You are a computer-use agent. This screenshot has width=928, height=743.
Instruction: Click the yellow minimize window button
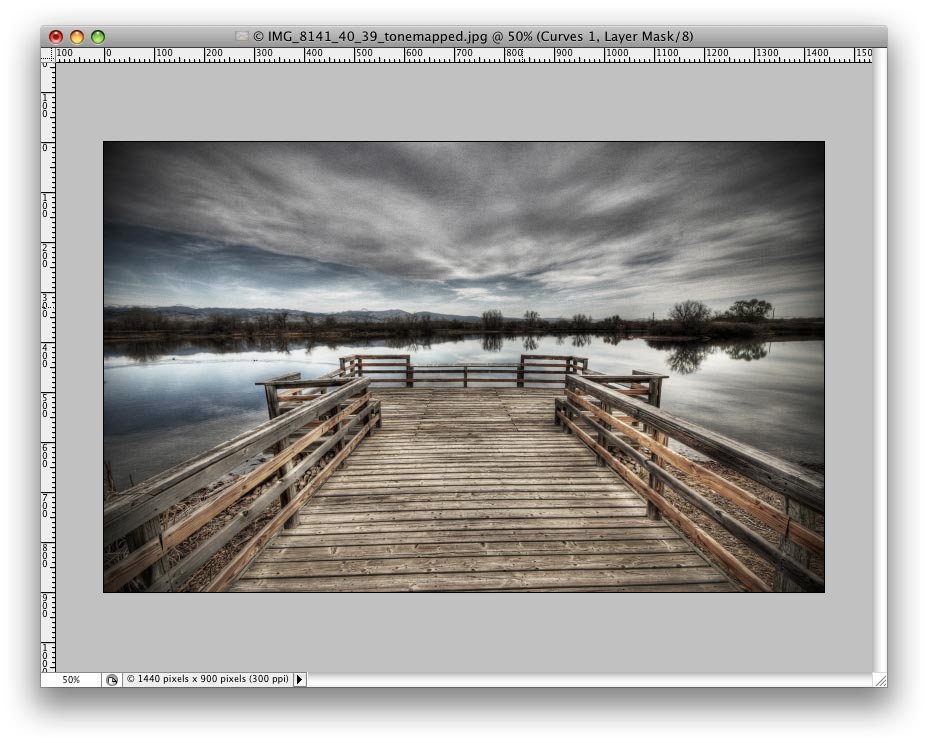click(77, 37)
